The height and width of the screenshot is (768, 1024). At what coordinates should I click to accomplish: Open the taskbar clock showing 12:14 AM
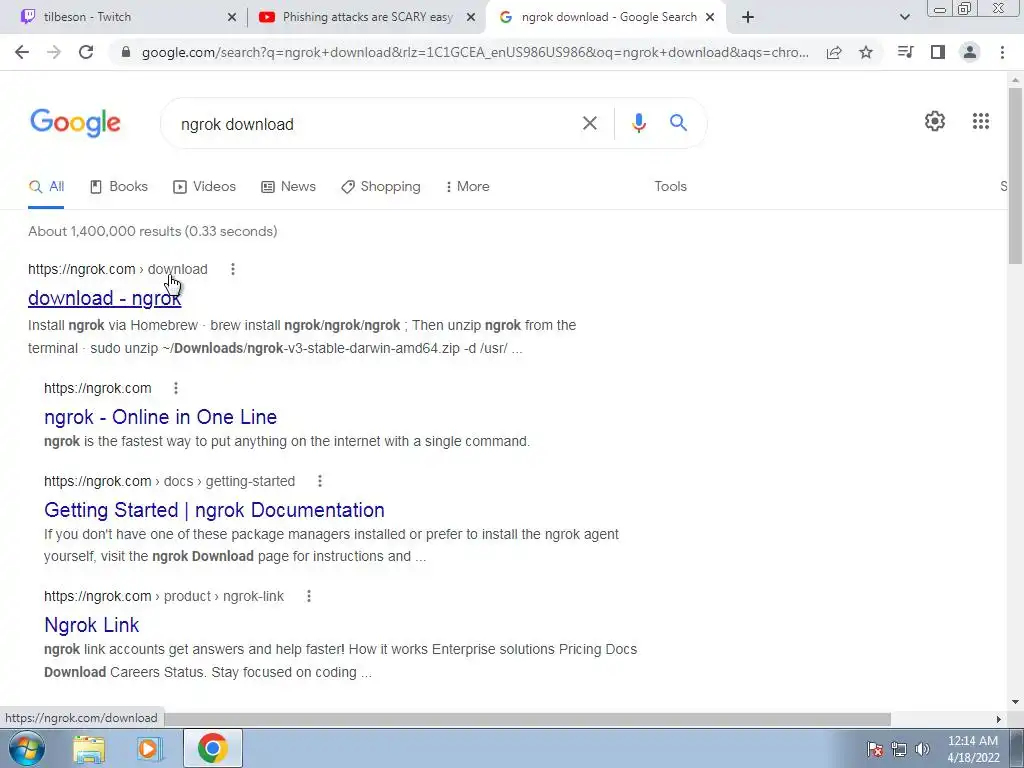pyautogui.click(x=973, y=749)
